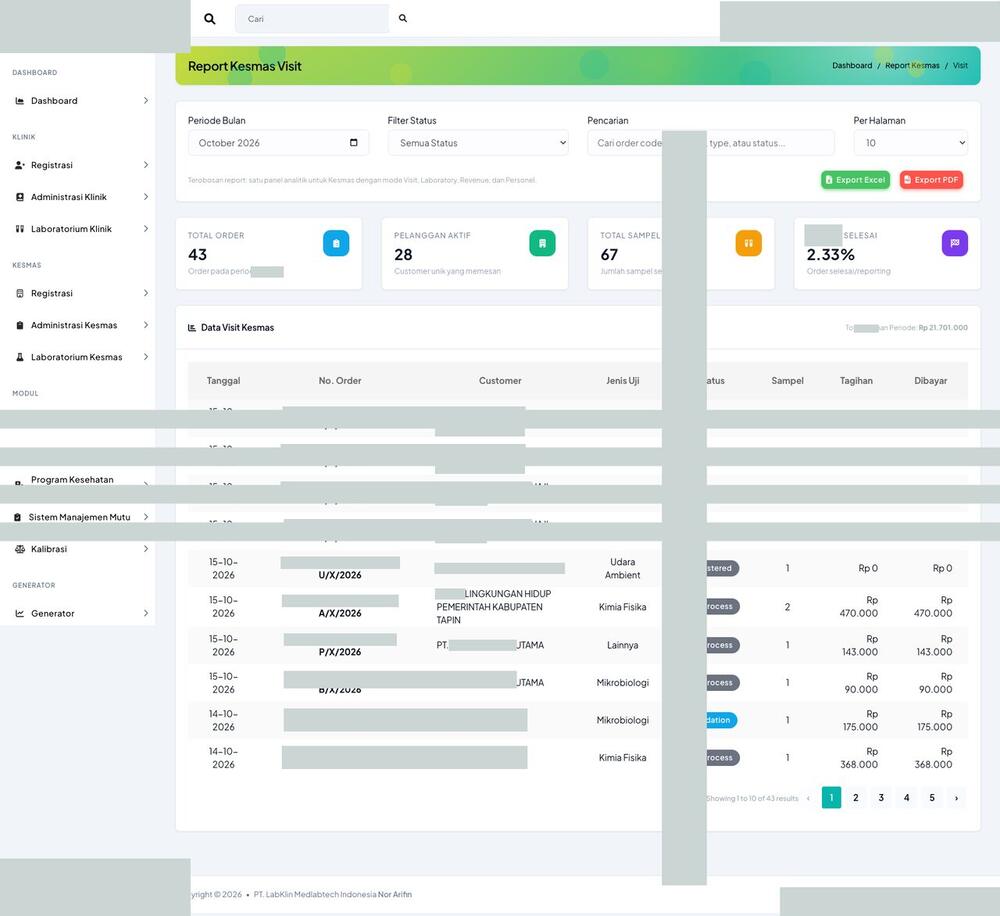Open the Filter Status dropdown

tap(478, 143)
